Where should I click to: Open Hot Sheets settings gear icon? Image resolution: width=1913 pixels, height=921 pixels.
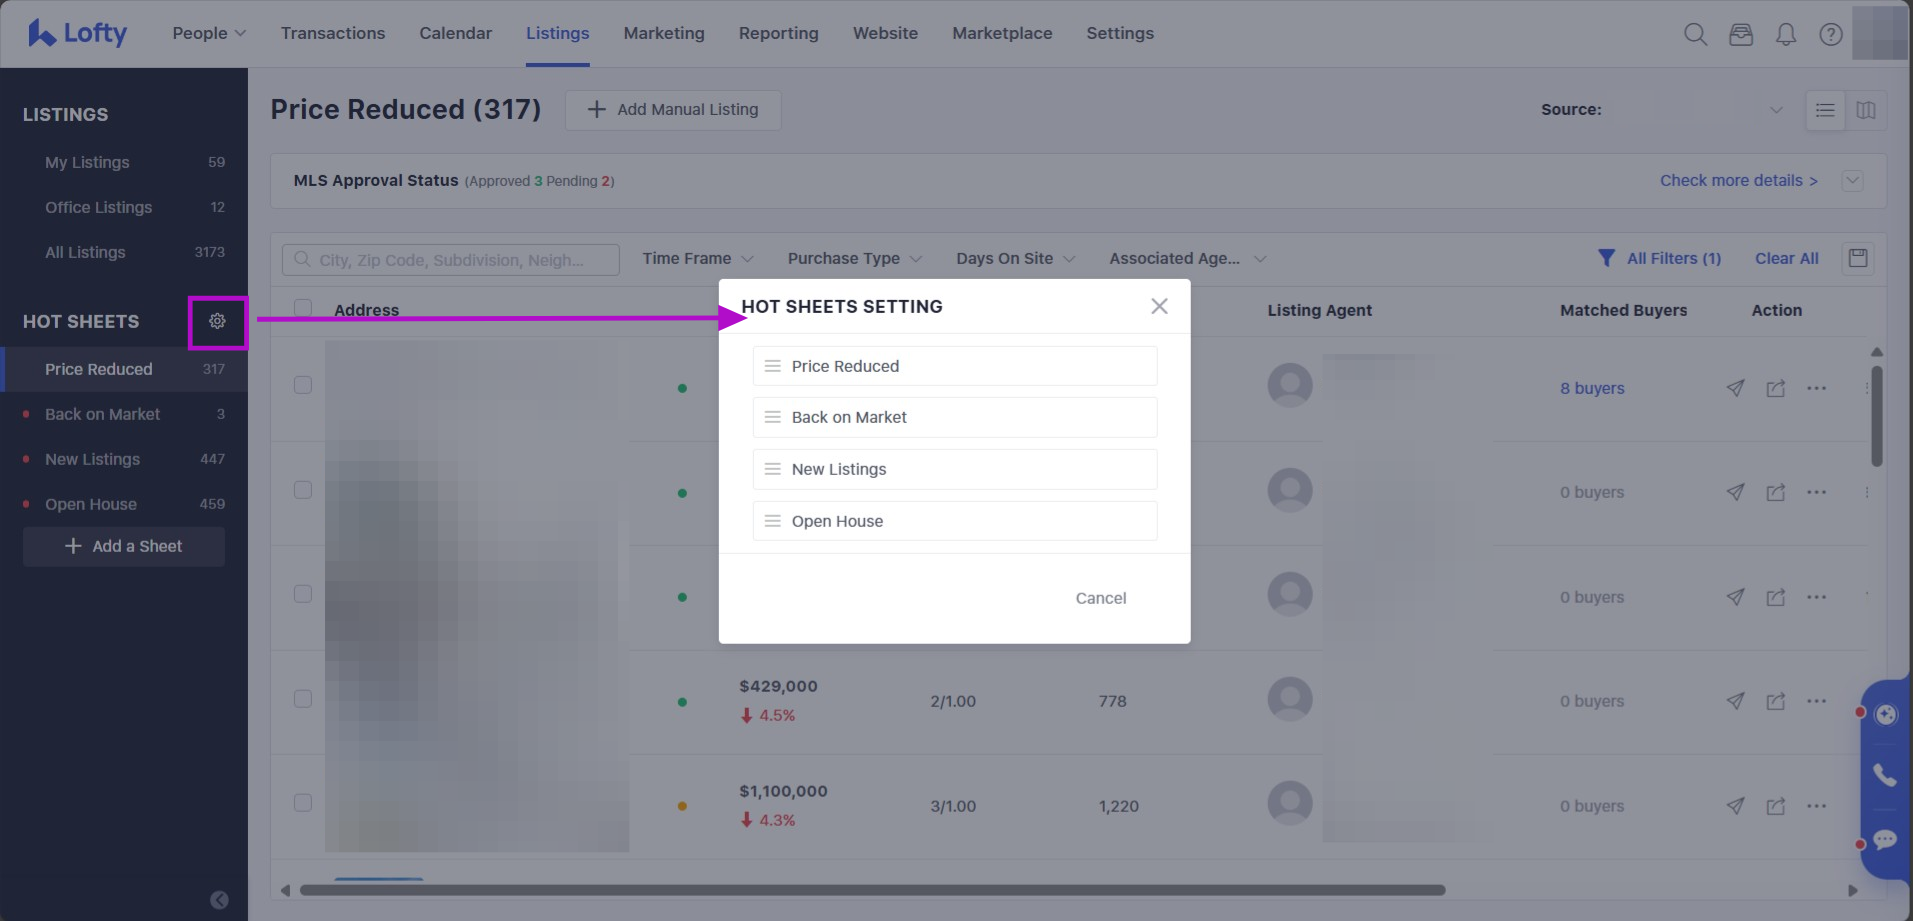(x=217, y=321)
